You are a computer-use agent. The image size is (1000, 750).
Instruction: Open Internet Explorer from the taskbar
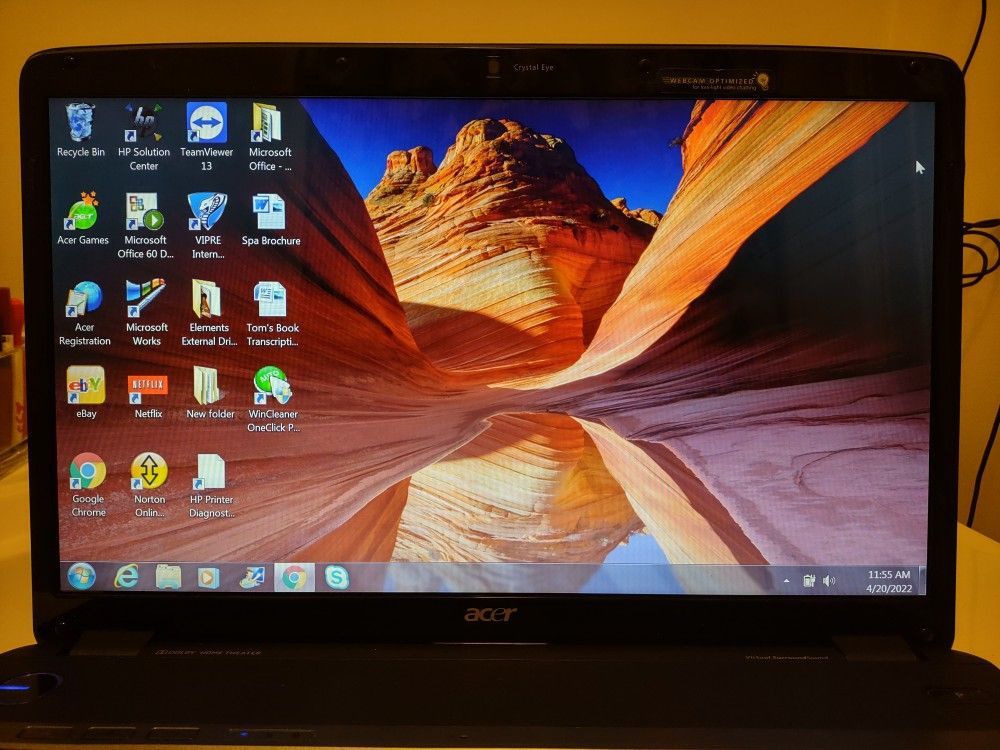pos(126,576)
